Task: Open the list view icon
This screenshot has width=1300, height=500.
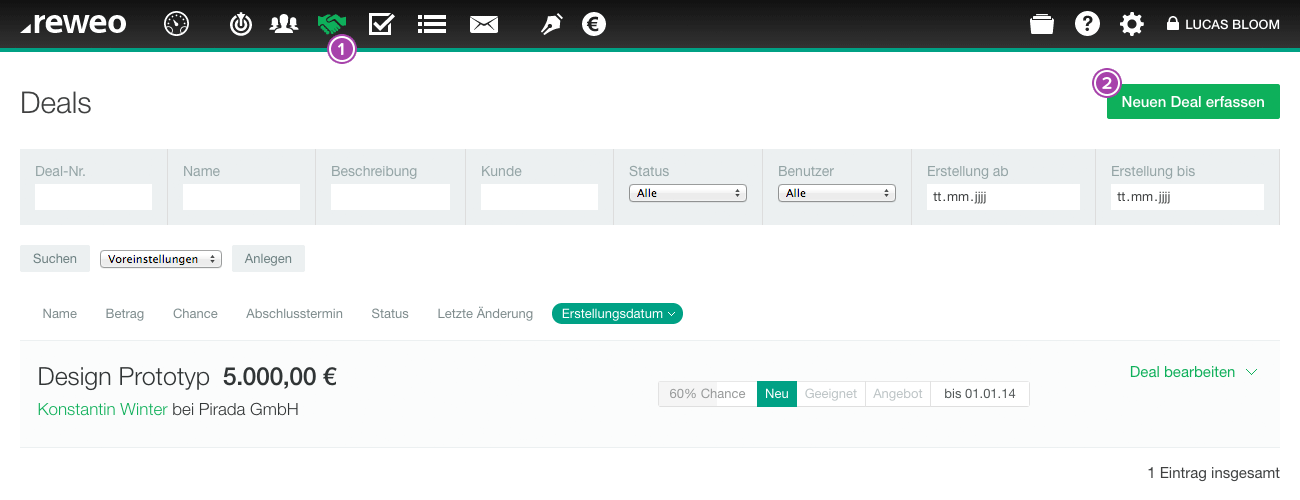Action: [432, 24]
